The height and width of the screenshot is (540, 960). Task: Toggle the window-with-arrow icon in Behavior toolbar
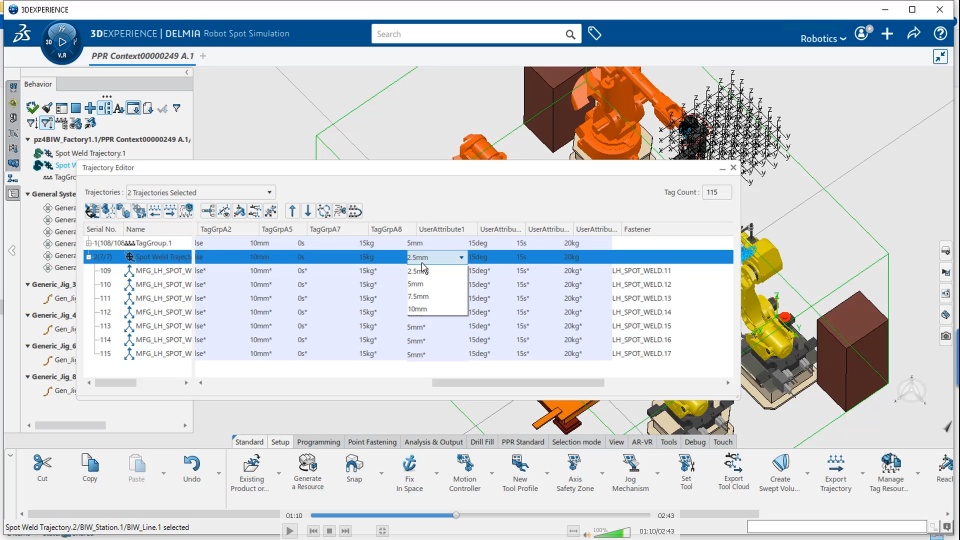click(133, 108)
